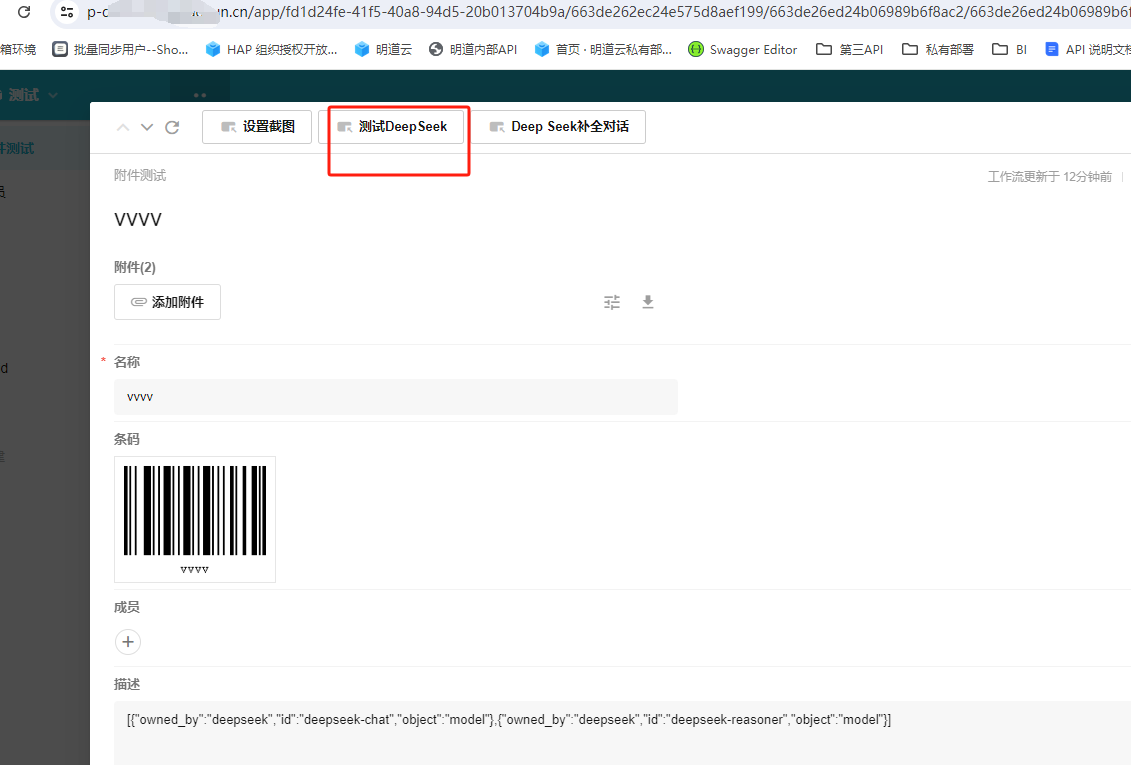Viewport: 1131px width, 765px height.
Task: Open 第三API bookmarks folder
Action: [x=850, y=49]
